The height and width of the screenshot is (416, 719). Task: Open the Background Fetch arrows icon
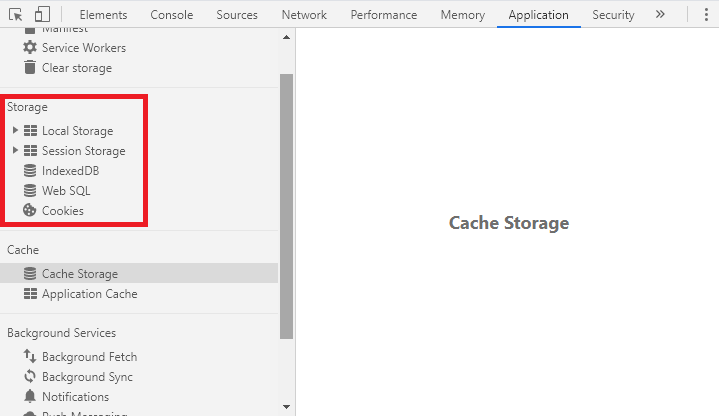click(30, 356)
